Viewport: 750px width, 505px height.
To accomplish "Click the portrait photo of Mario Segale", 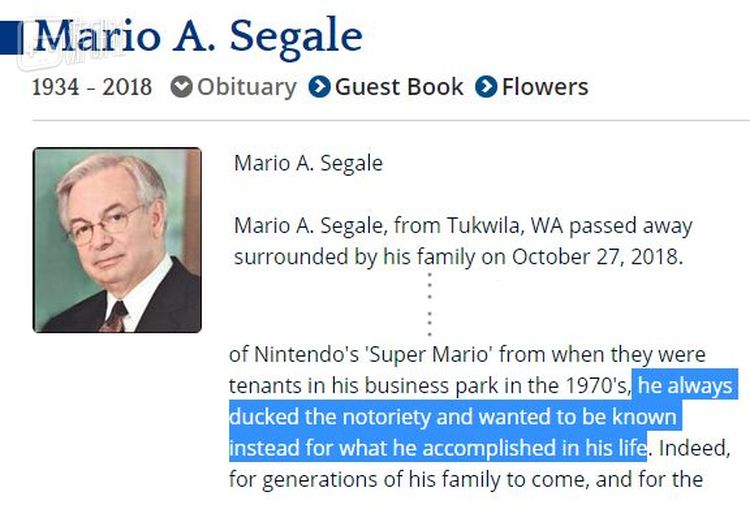I will coord(117,240).
